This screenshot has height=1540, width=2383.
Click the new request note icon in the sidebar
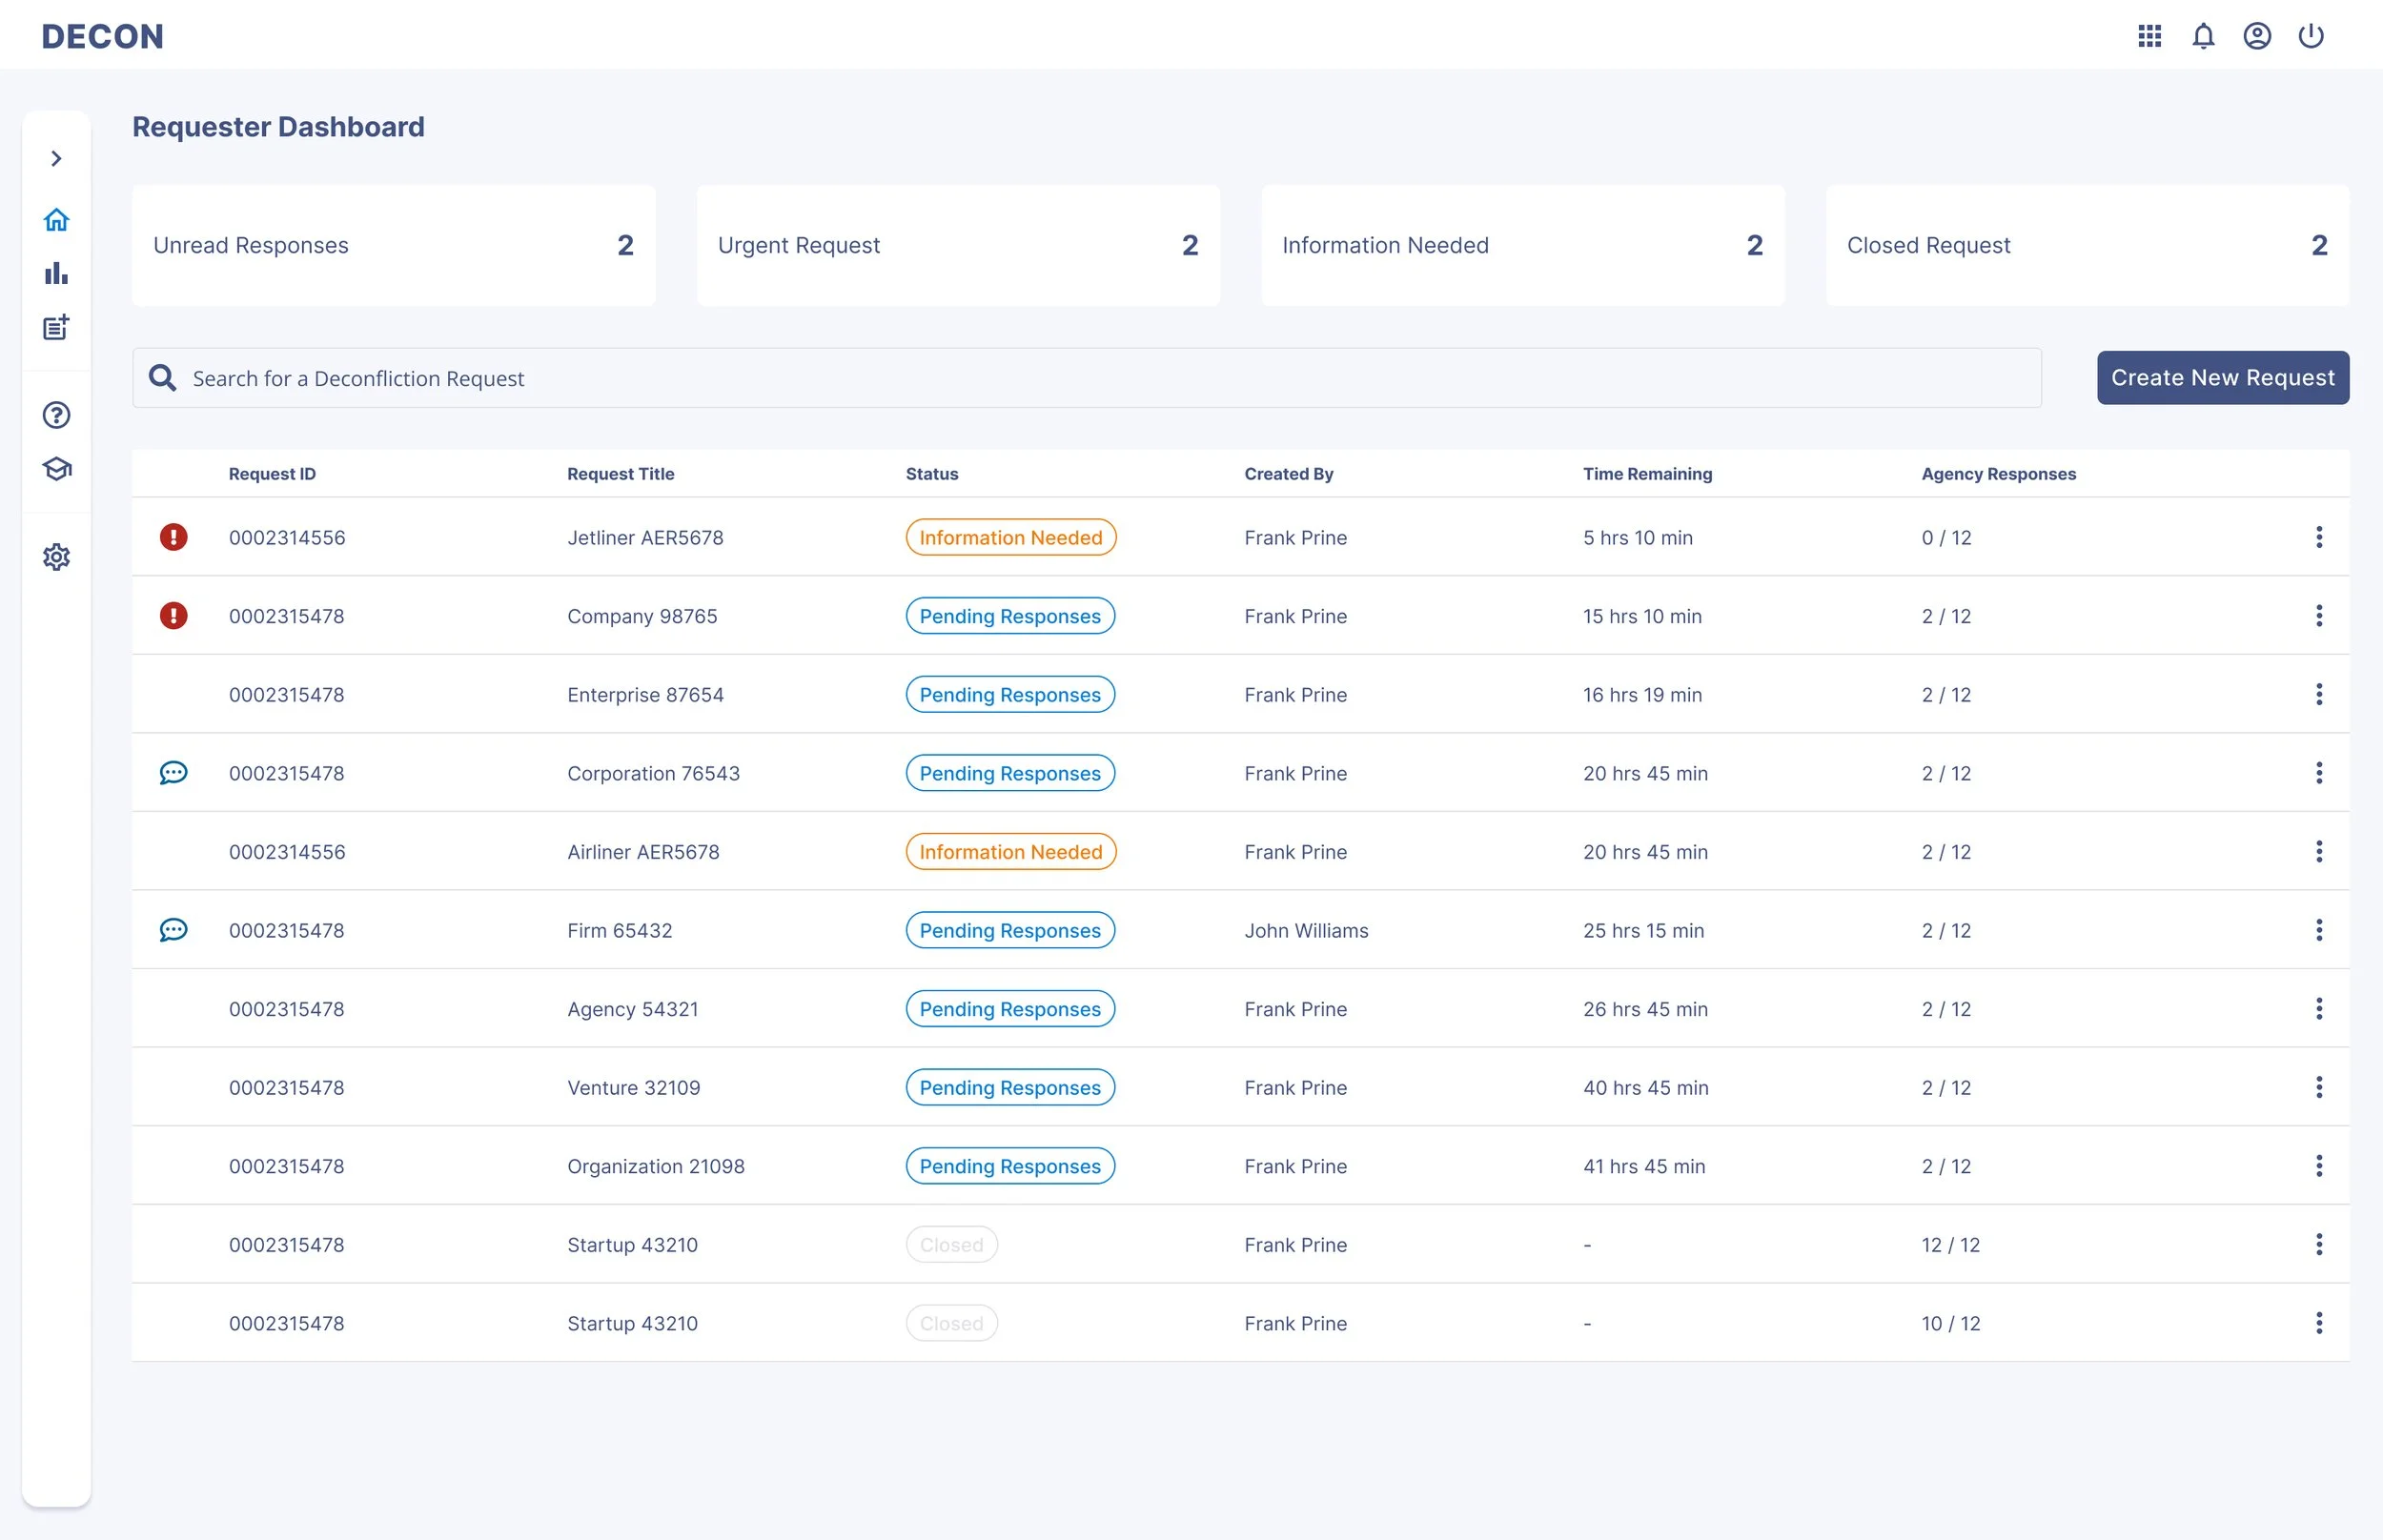(x=56, y=327)
